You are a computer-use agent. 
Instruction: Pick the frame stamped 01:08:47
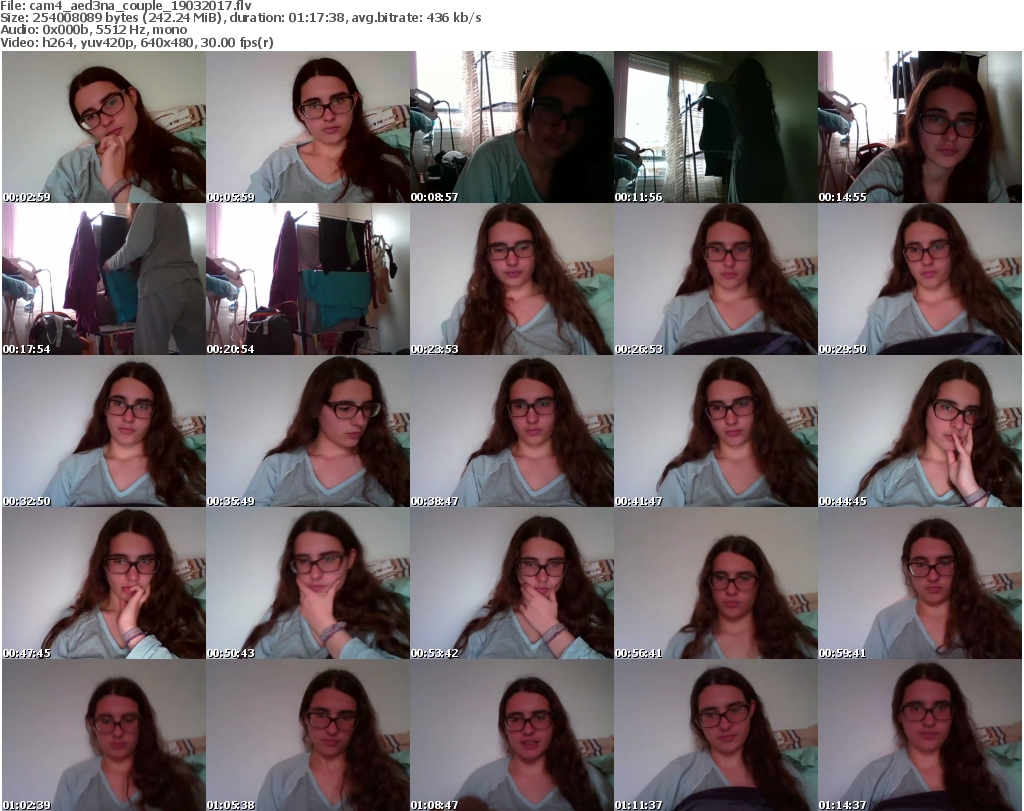[x=511, y=735]
